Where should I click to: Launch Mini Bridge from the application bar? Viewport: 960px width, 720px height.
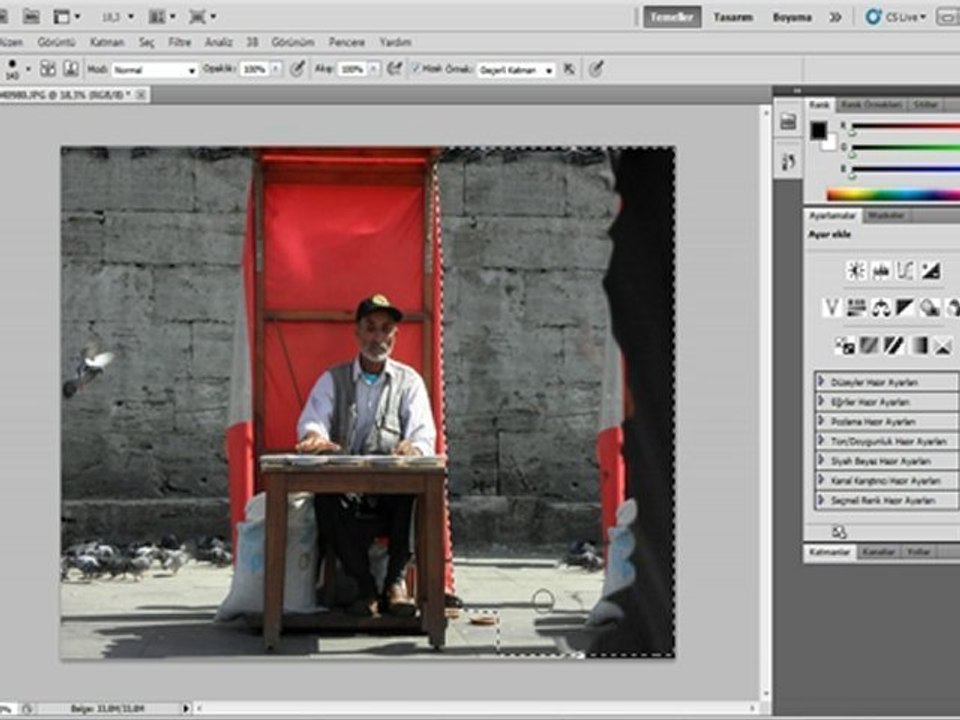[x=31, y=17]
